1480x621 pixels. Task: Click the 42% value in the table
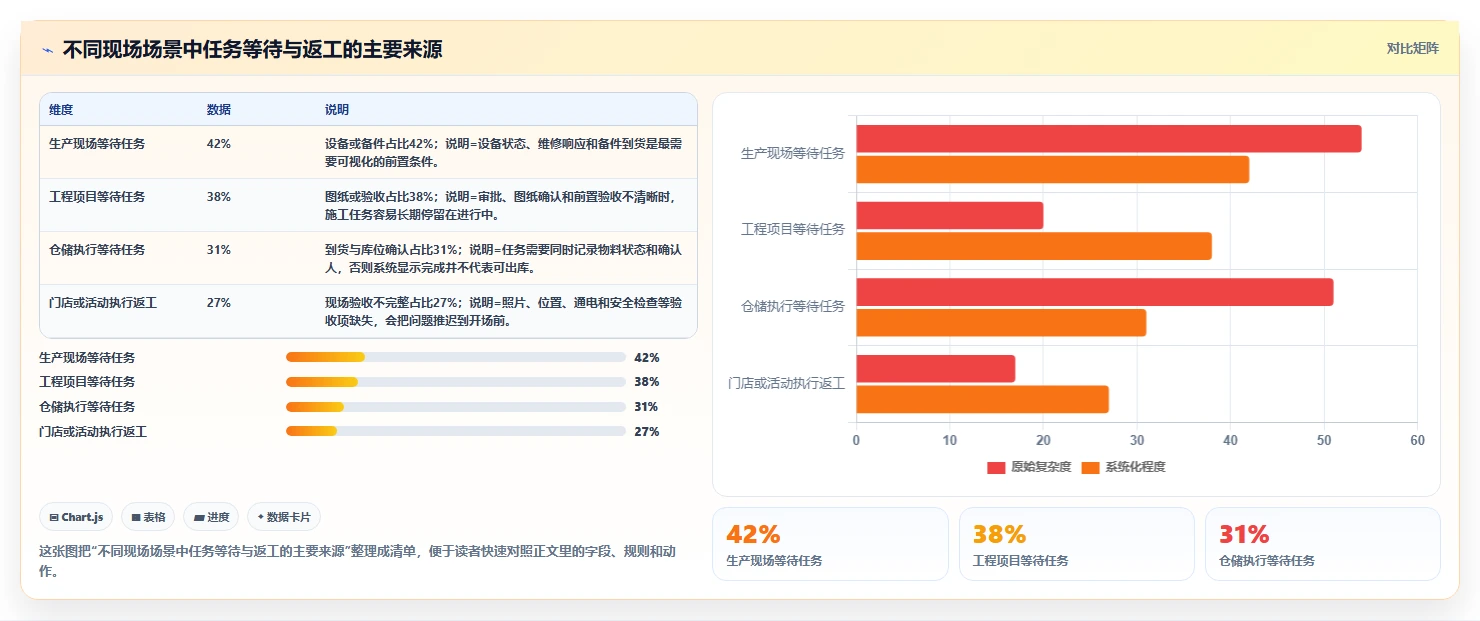pyautogui.click(x=218, y=143)
